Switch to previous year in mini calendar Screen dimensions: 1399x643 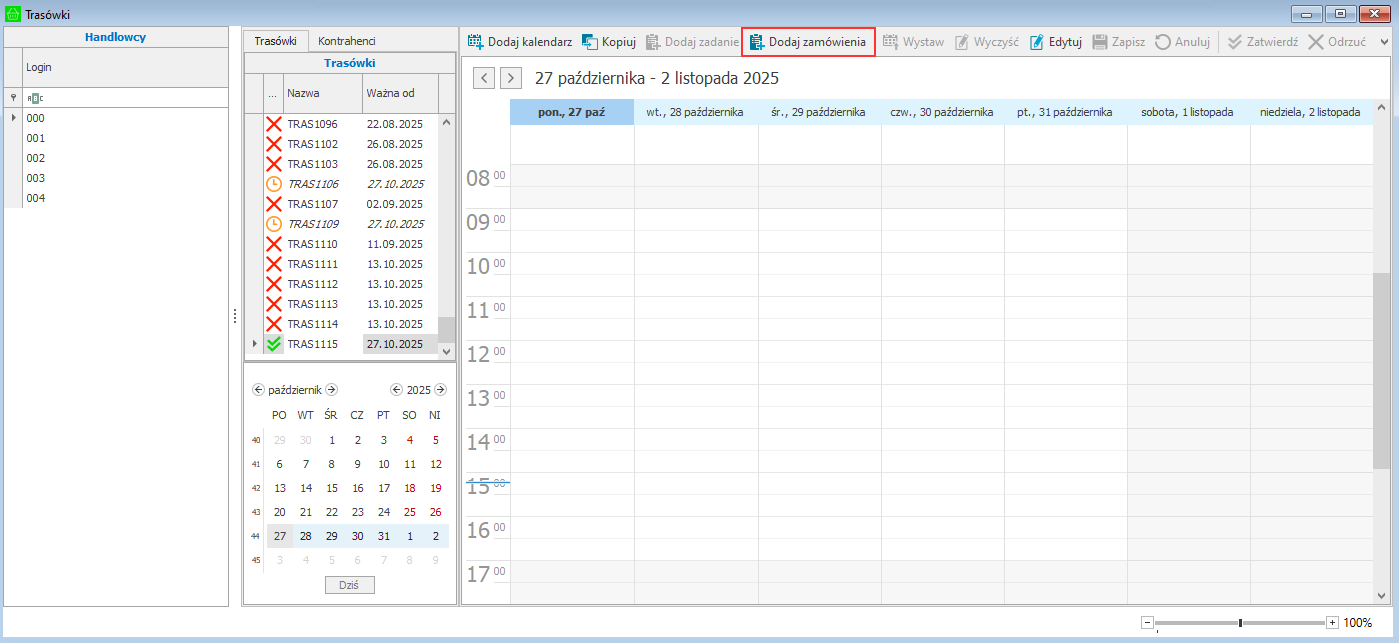(396, 390)
